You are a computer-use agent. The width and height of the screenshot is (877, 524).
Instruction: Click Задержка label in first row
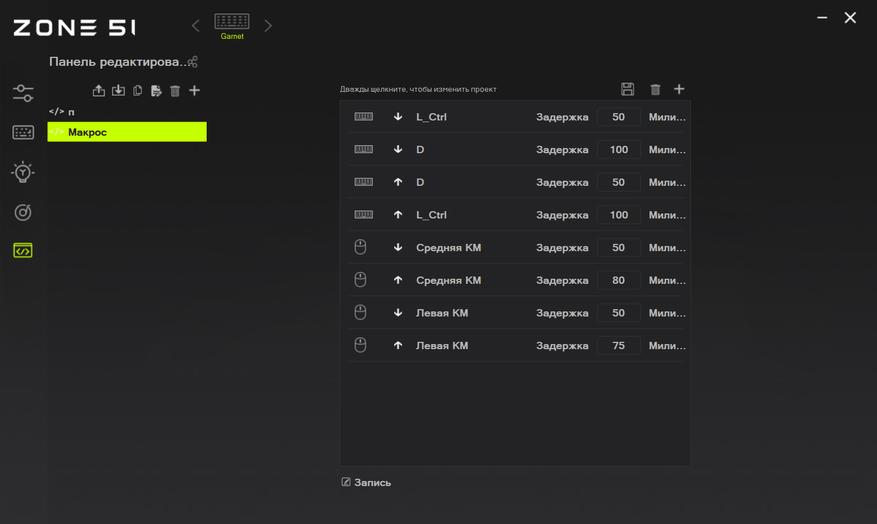click(x=562, y=117)
